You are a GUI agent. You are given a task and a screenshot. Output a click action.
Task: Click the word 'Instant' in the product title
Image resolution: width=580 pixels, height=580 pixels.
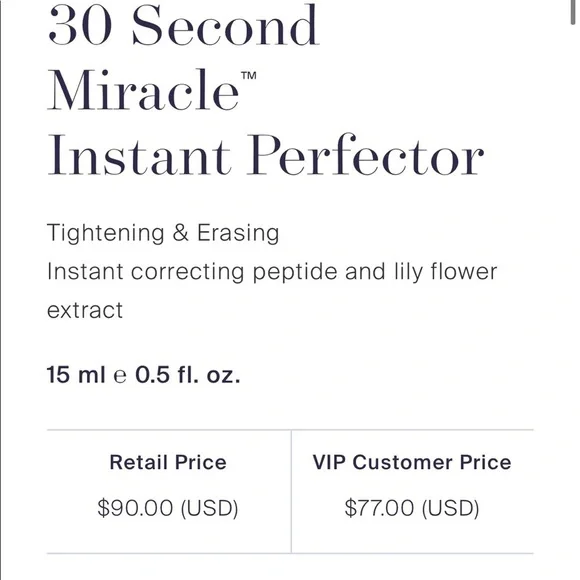(139, 155)
